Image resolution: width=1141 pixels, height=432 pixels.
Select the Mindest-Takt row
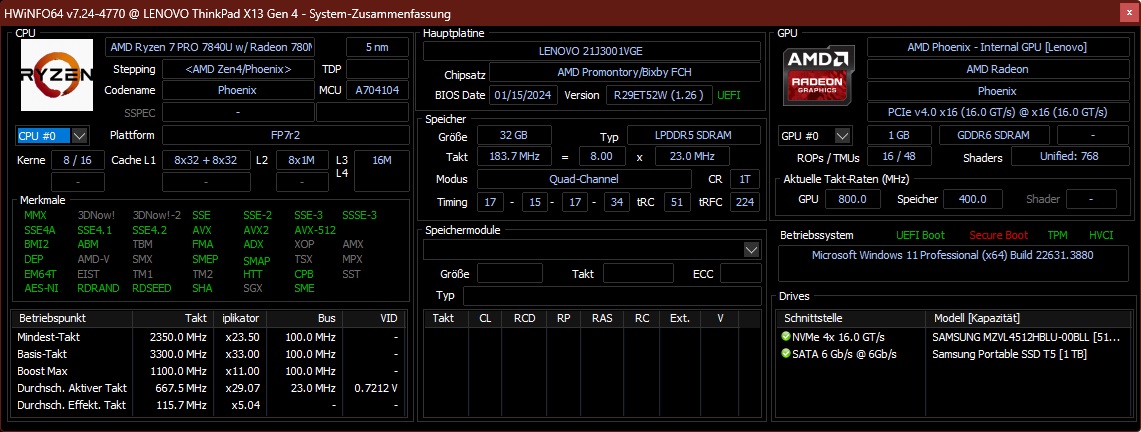coord(208,337)
